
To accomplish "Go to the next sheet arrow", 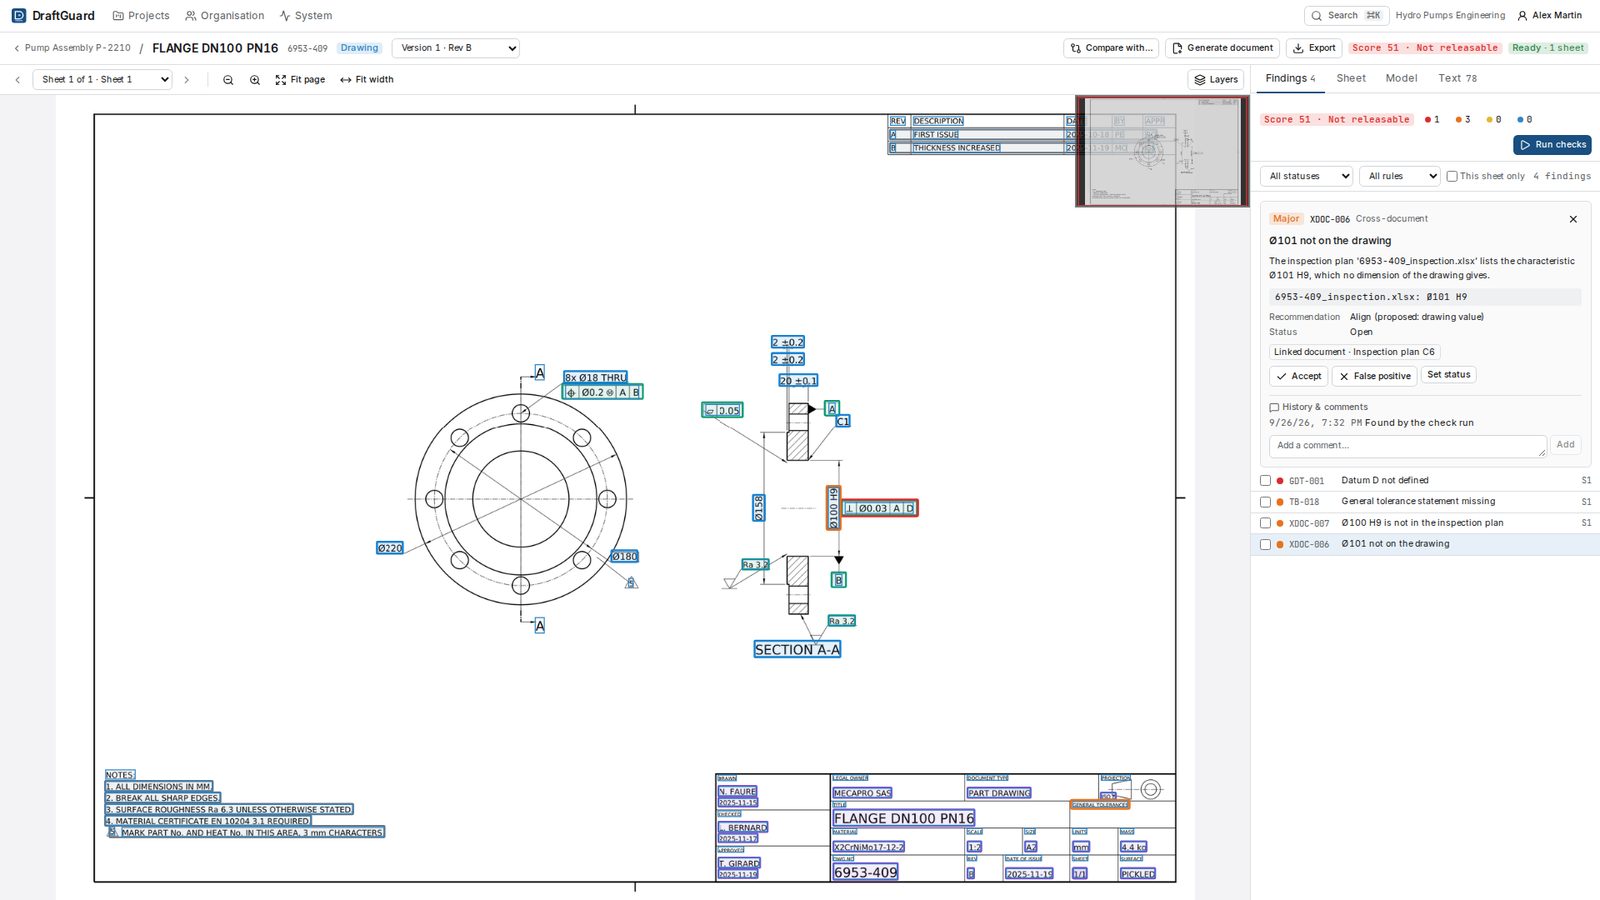I will 186,80.
